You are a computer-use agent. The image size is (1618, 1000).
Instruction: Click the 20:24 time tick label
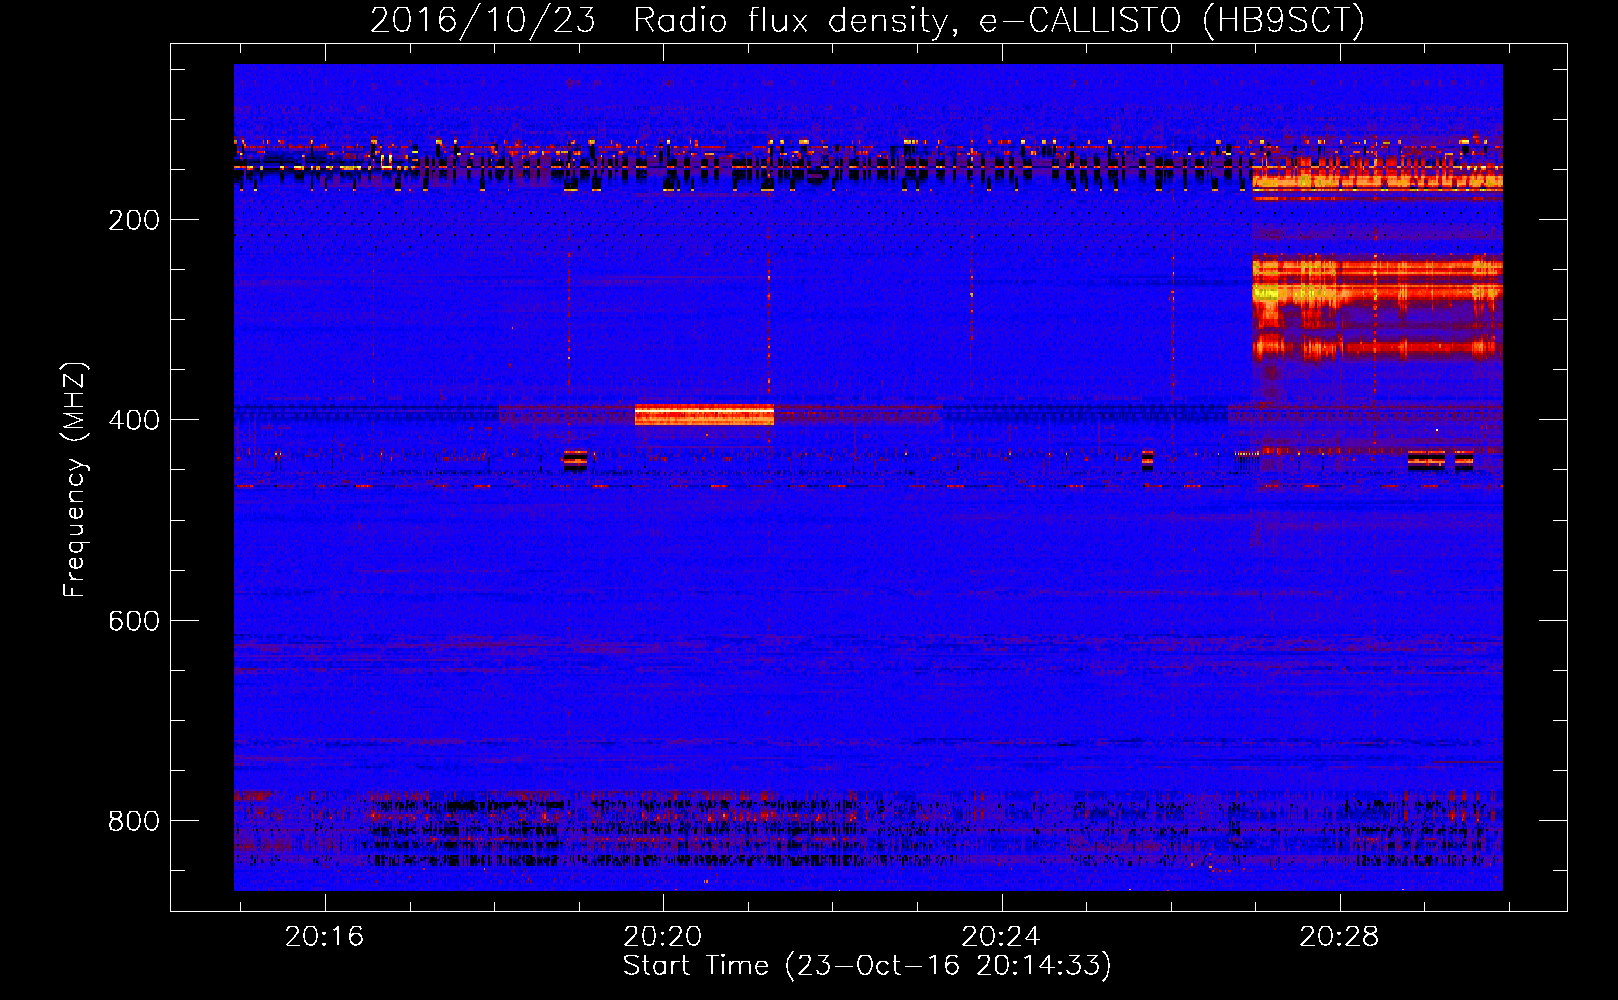click(1001, 937)
